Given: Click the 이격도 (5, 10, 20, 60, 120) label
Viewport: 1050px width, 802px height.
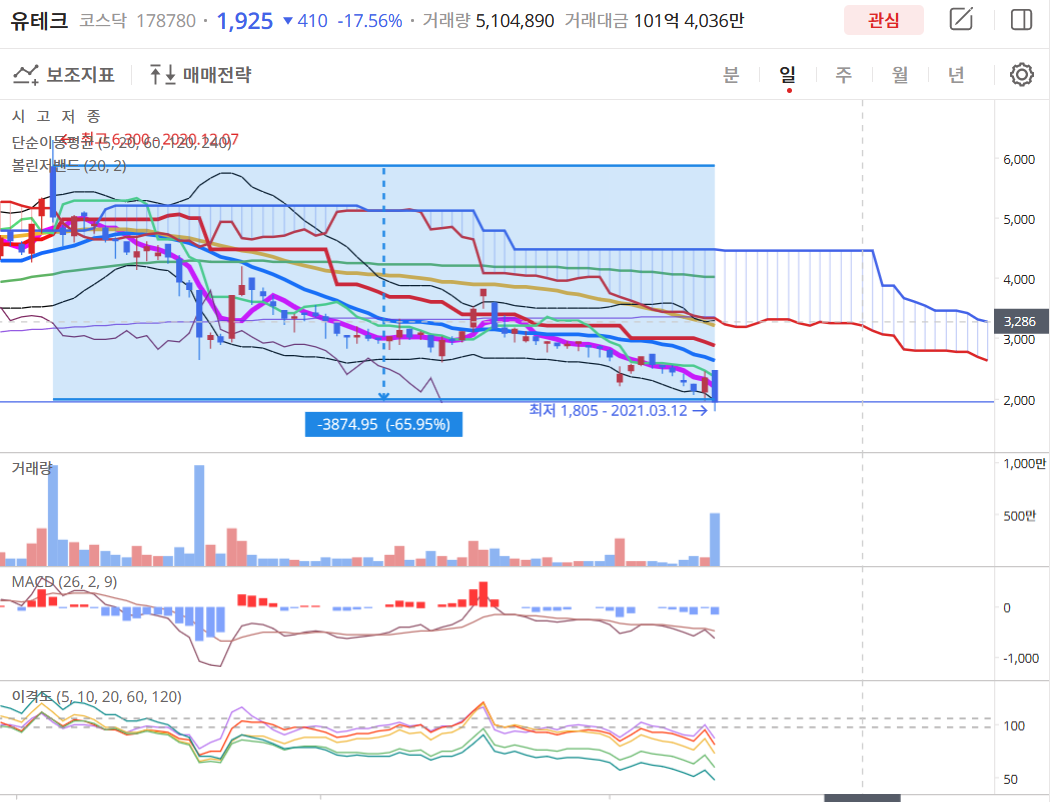Looking at the screenshot, I should point(96,697).
